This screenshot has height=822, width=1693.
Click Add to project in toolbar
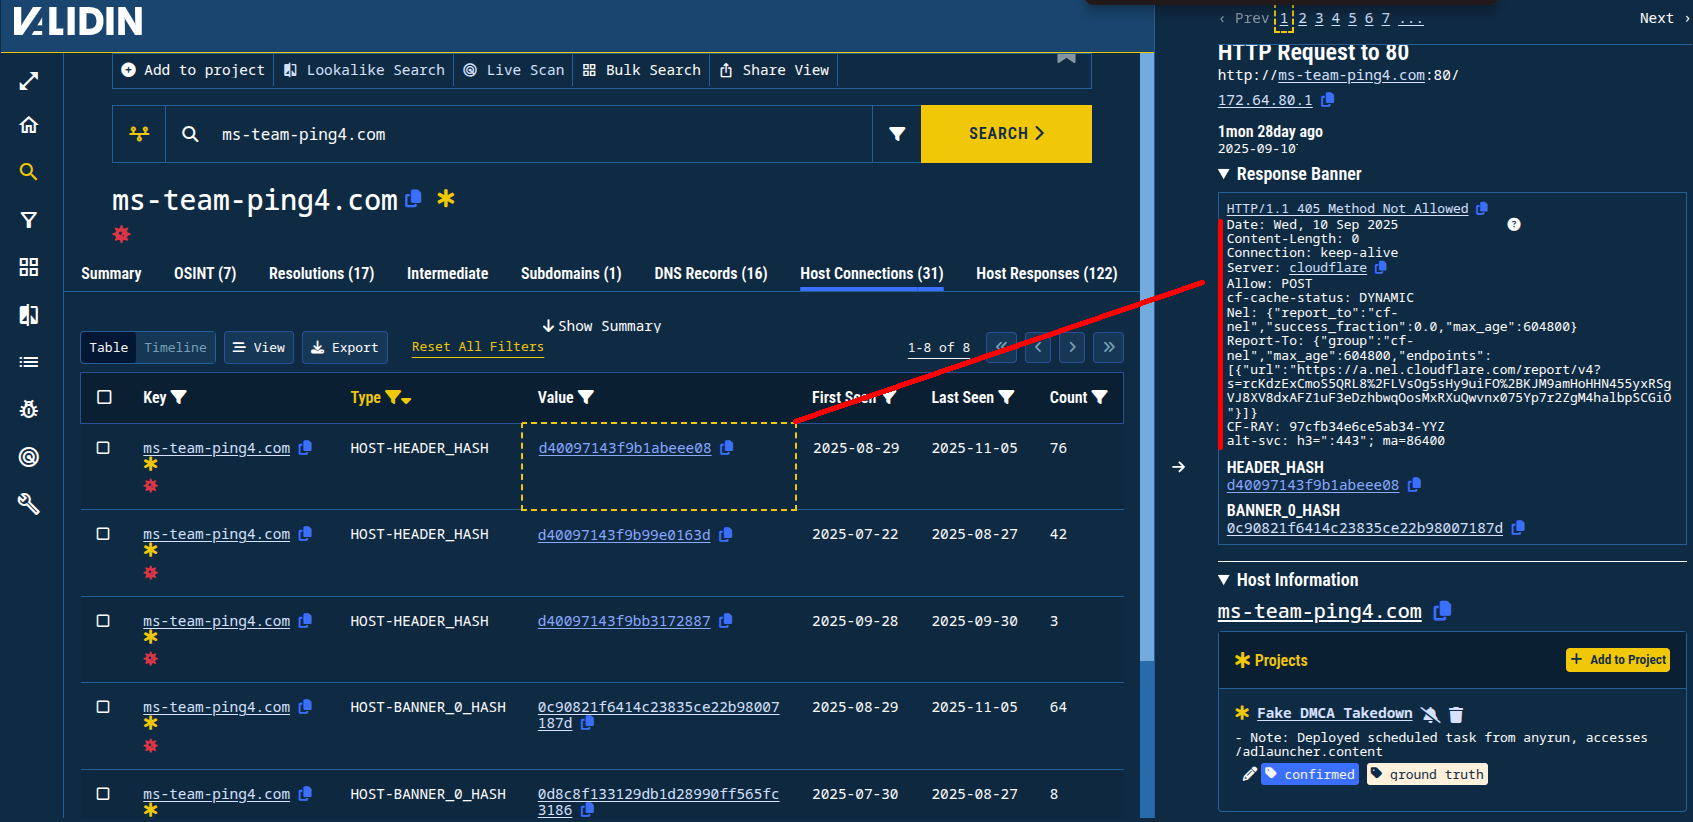click(x=193, y=70)
